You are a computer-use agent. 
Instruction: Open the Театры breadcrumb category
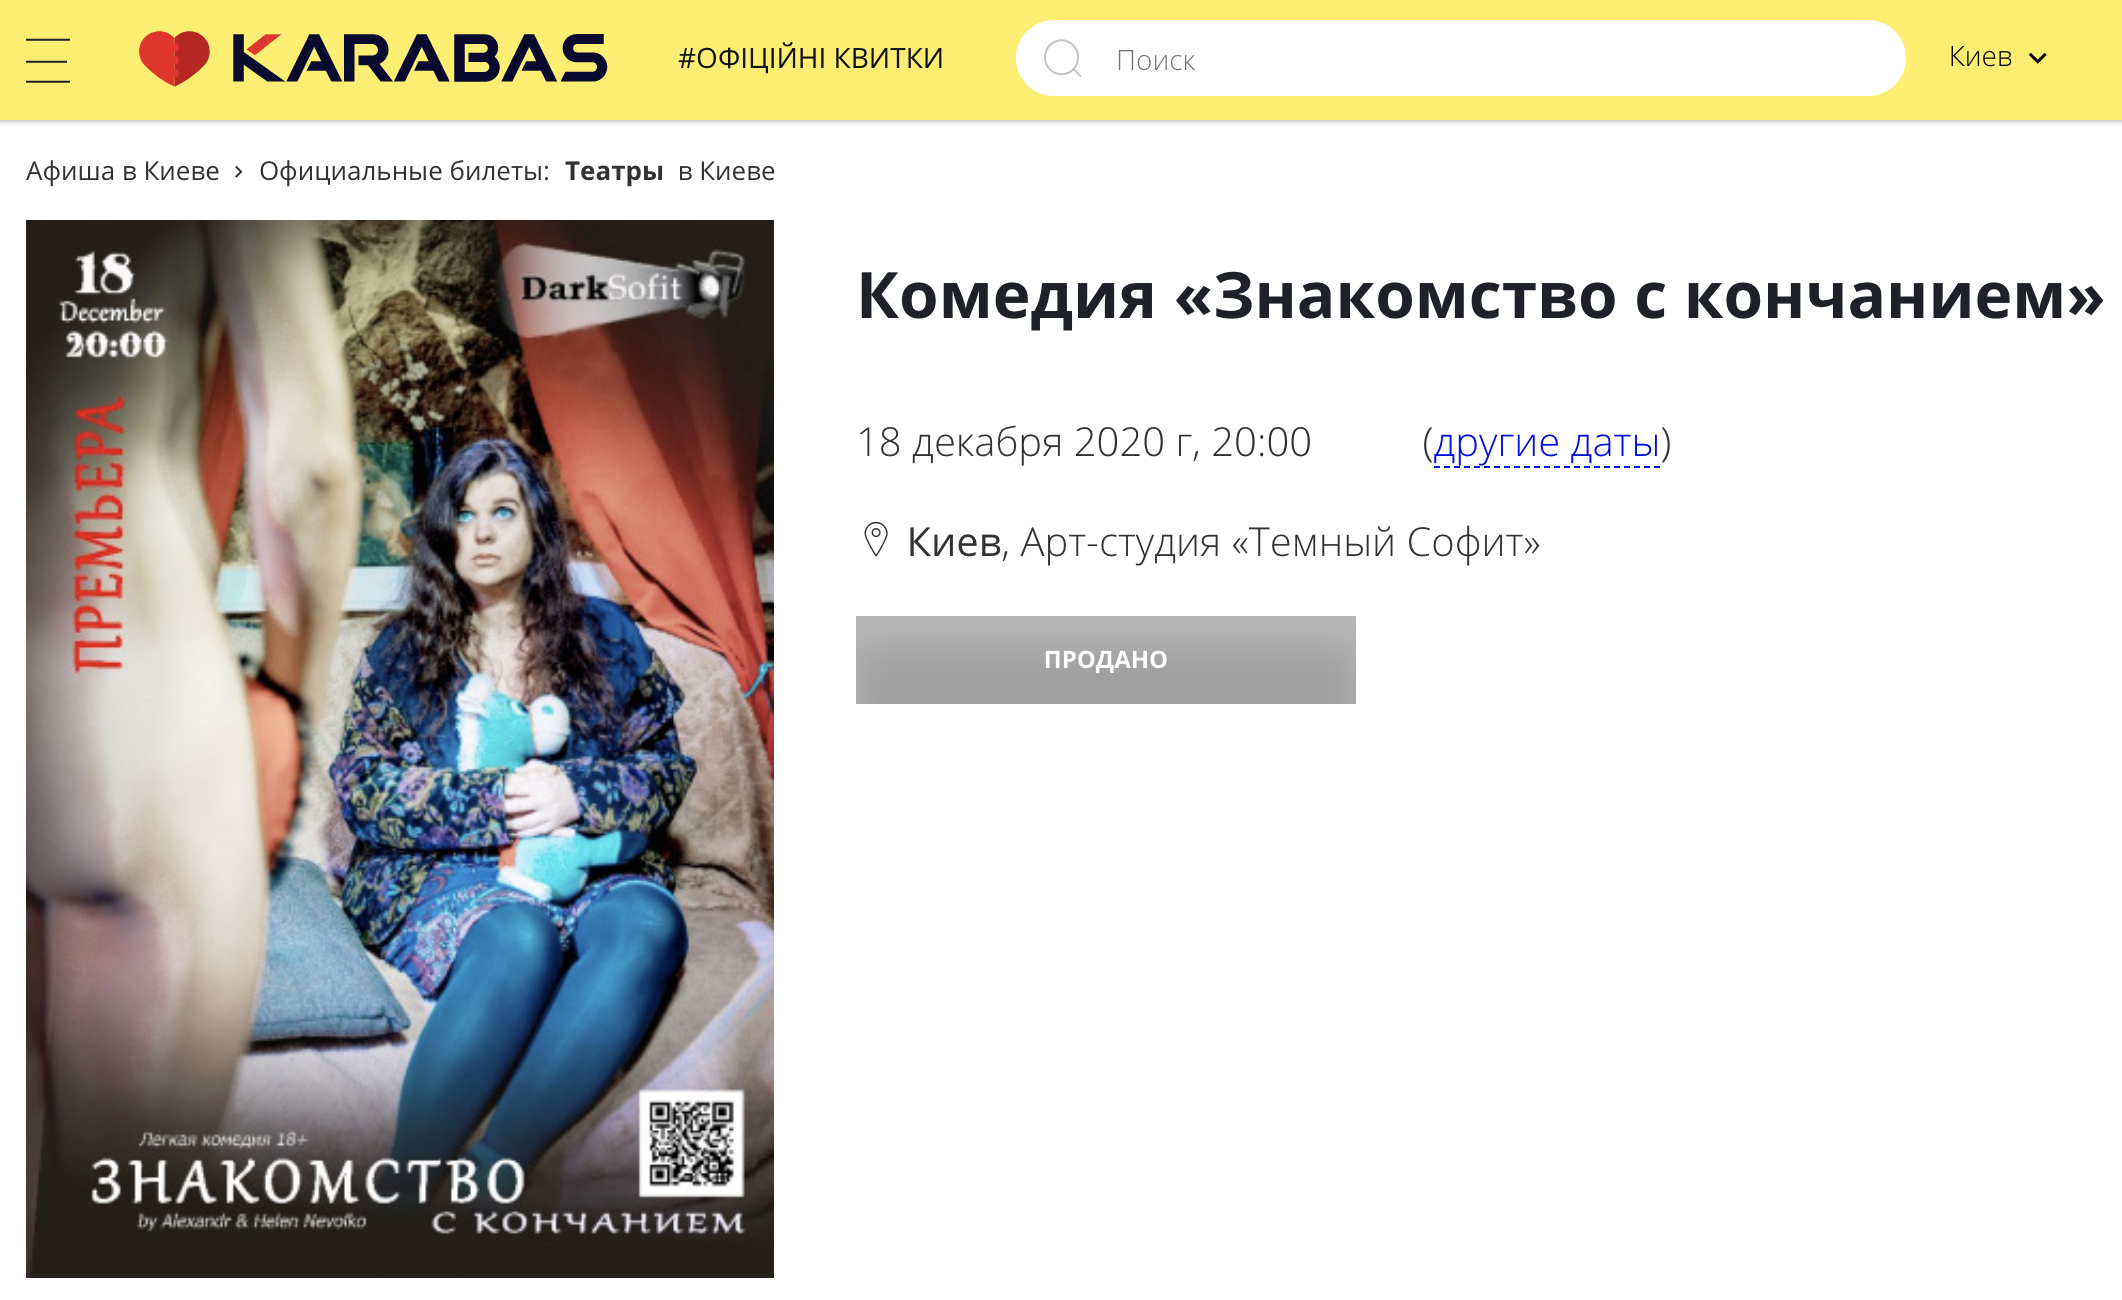(614, 171)
